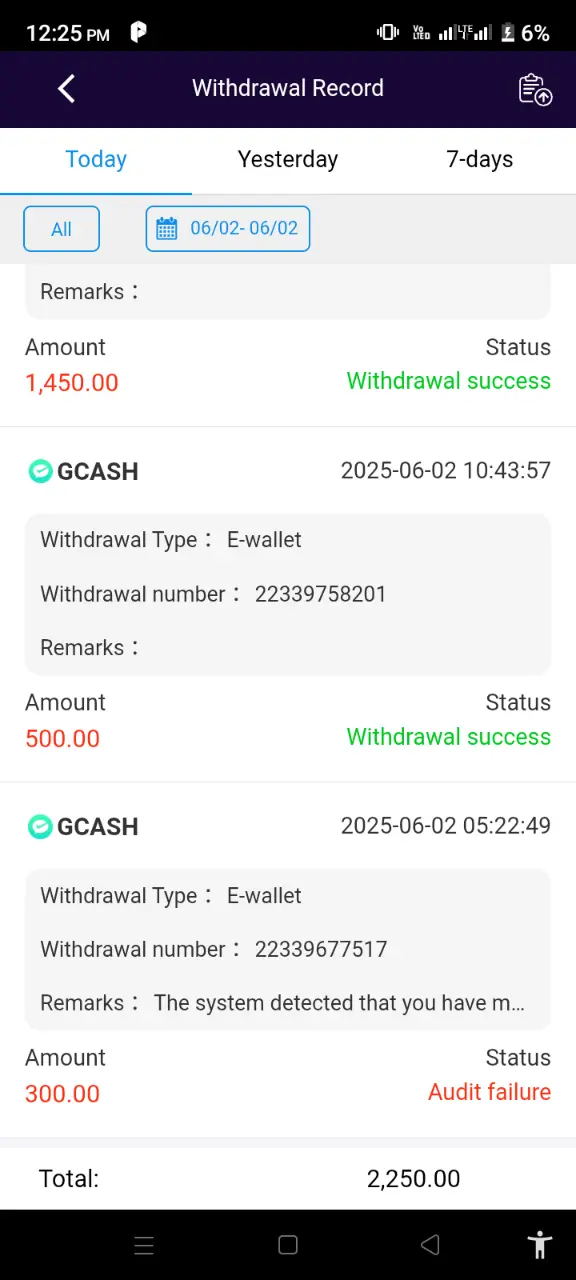This screenshot has height=1280, width=576.
Task: Tap the Audit failure status text
Action: (x=489, y=1092)
